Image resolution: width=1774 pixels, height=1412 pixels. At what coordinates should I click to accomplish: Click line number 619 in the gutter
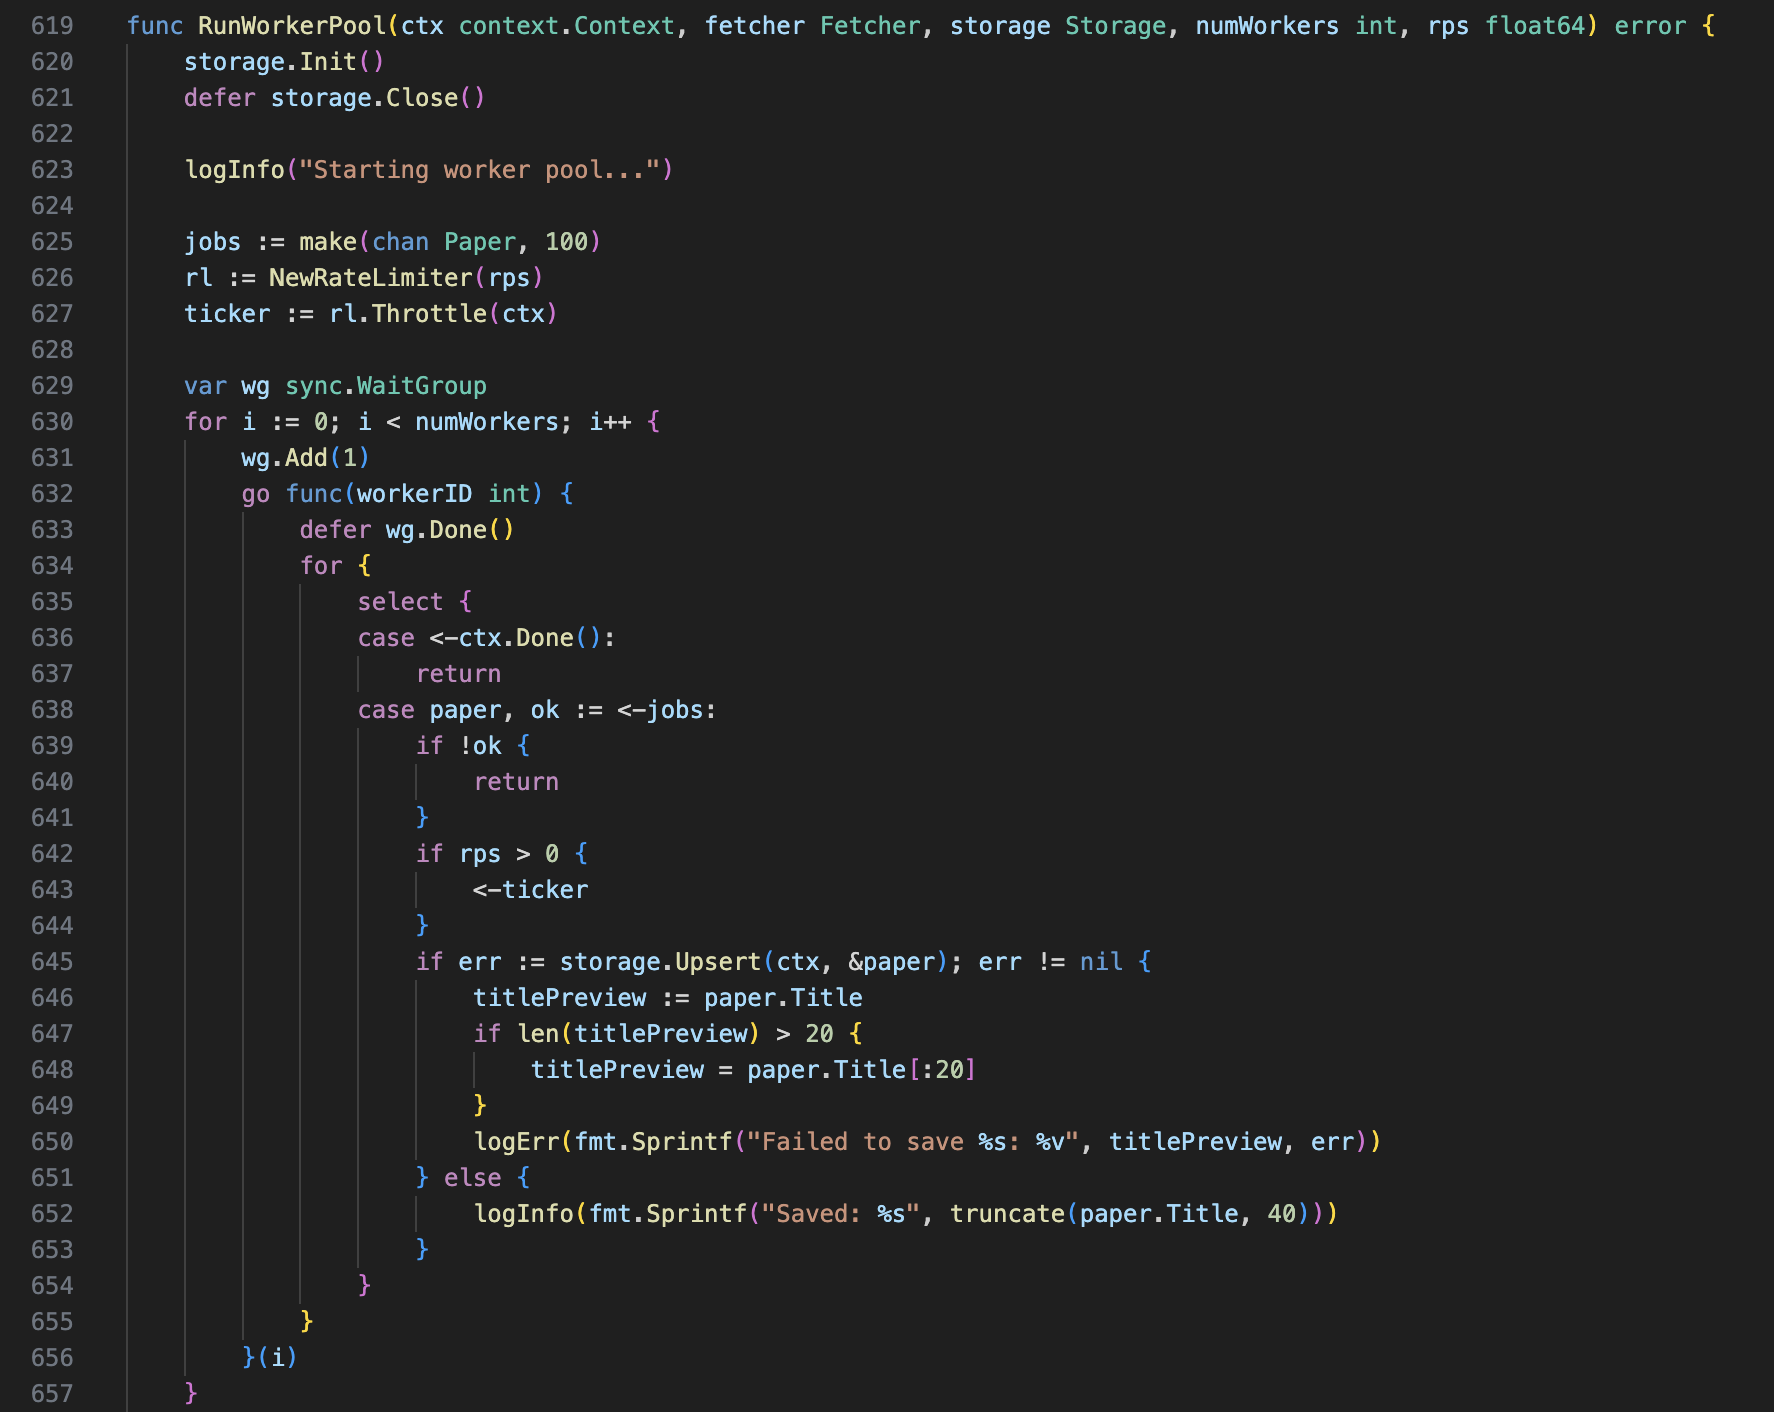52,26
